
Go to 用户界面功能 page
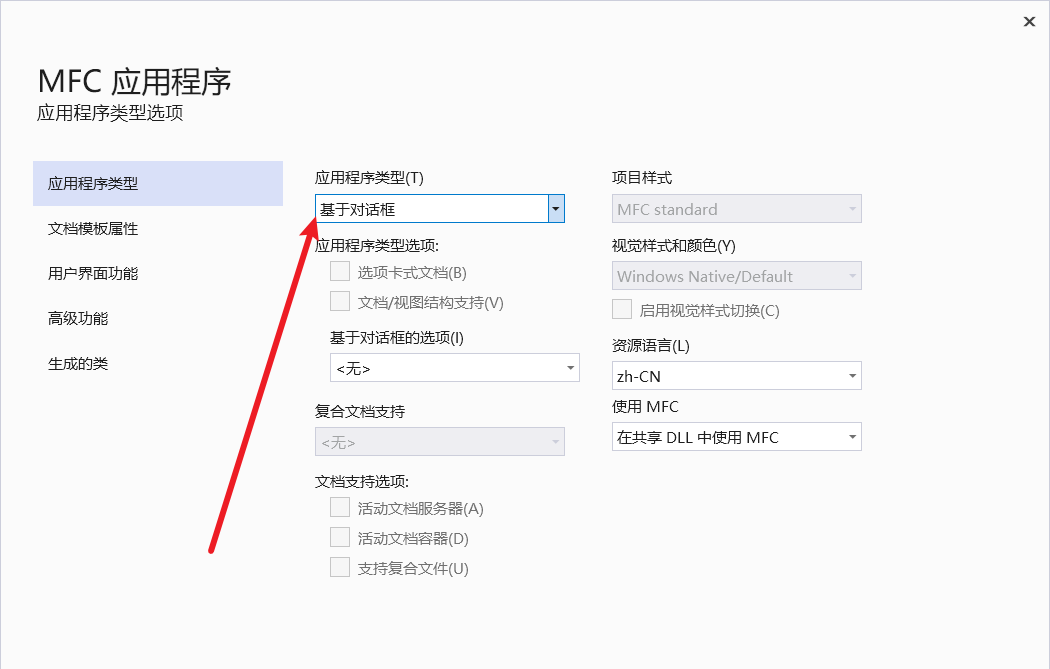pos(93,274)
